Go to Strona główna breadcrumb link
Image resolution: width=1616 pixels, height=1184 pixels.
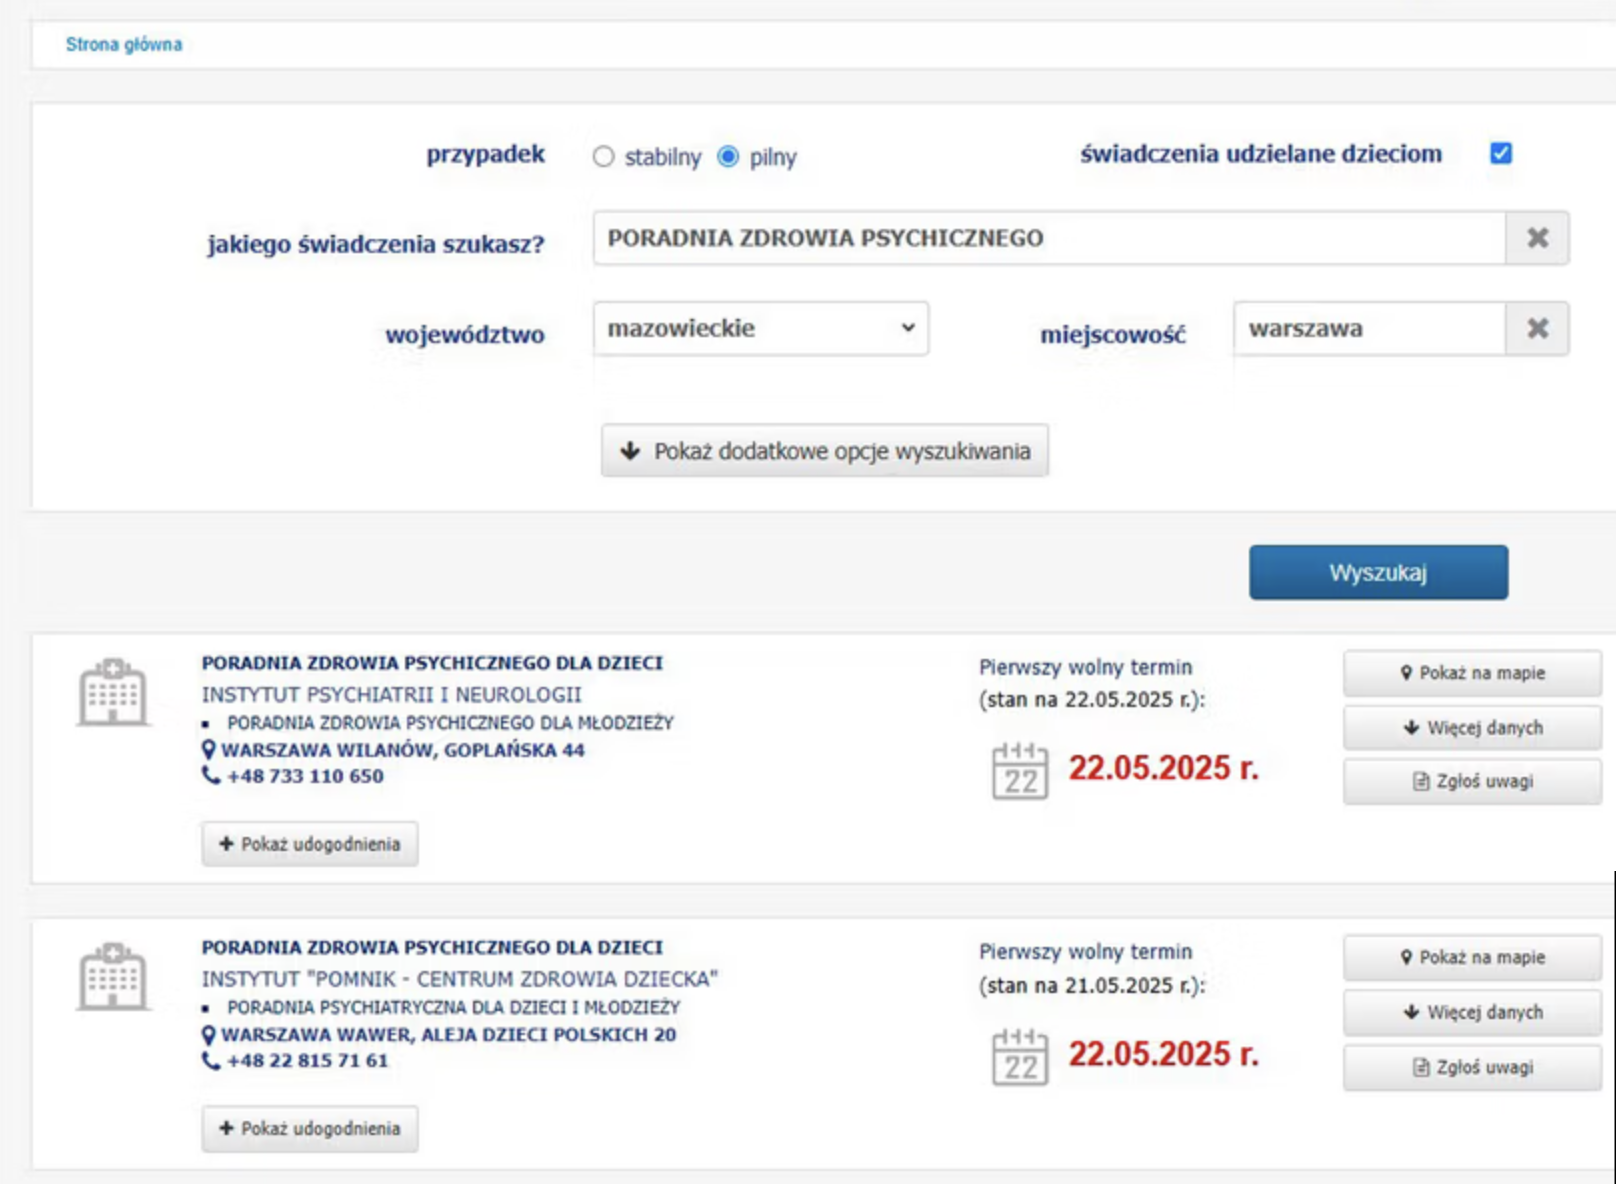pyautogui.click(x=124, y=44)
